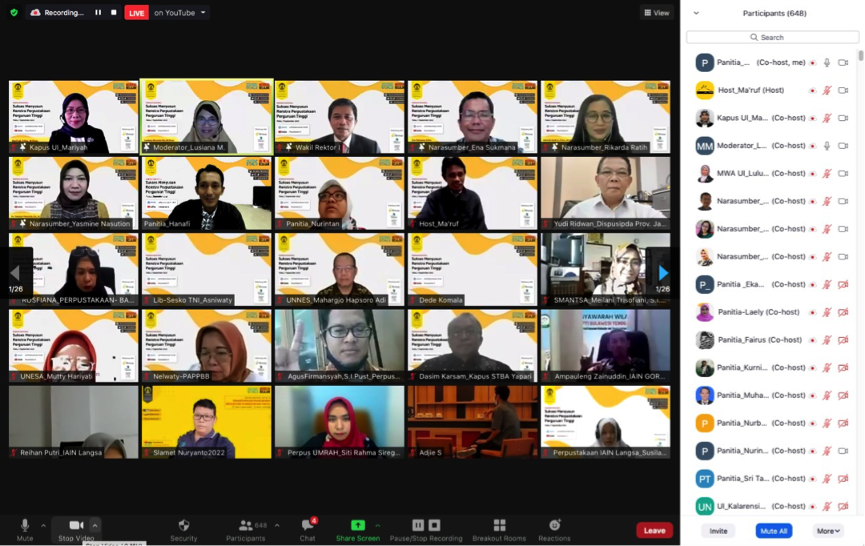
Task: Select Panitia_Hanafi video tile
Action: pyautogui.click(x=206, y=193)
